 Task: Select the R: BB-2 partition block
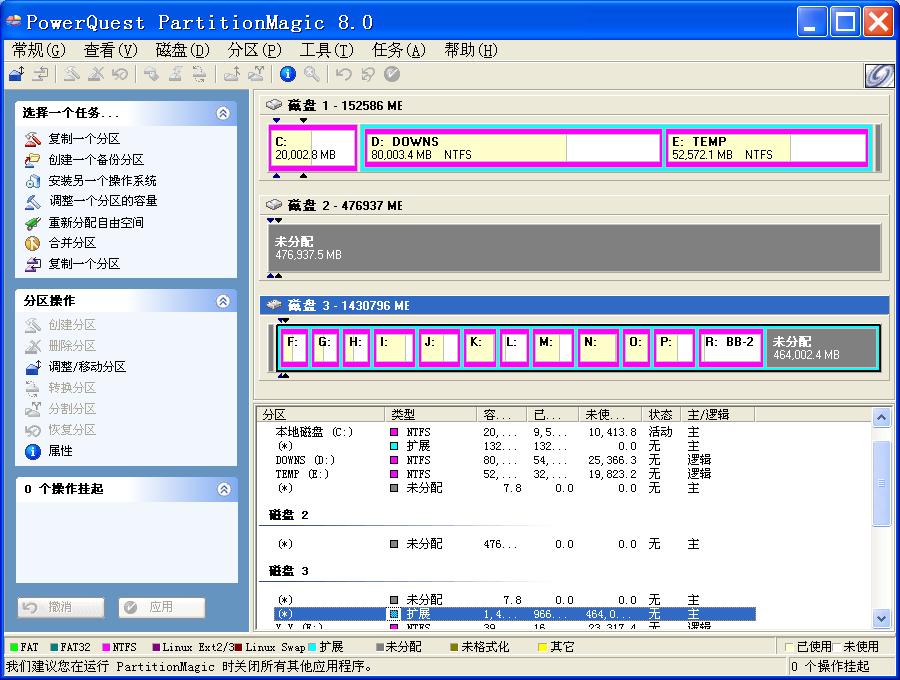[x=731, y=348]
